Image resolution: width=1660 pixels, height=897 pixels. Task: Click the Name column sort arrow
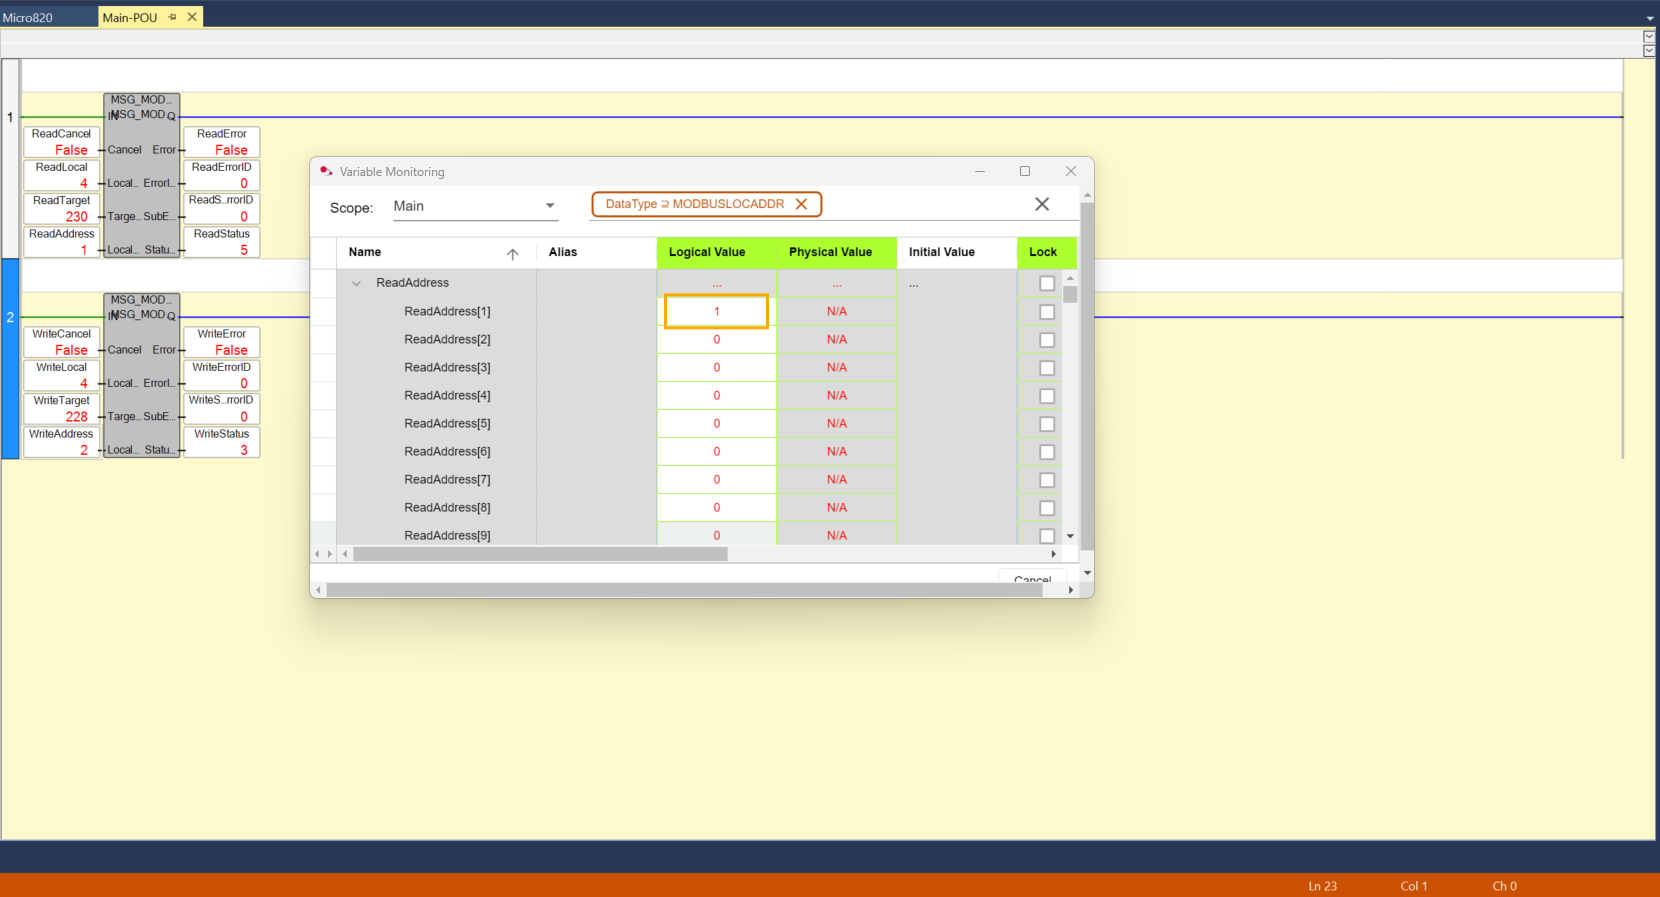512,254
